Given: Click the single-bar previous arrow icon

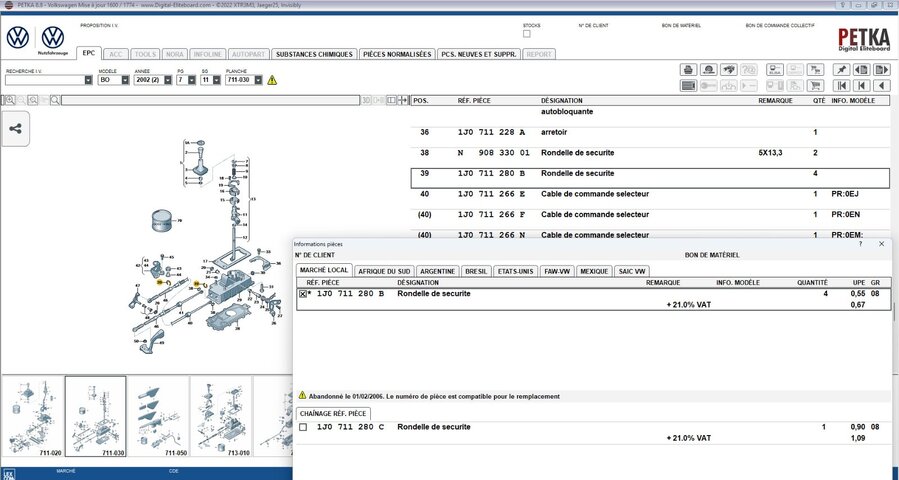Looking at the screenshot, I should 861,85.
